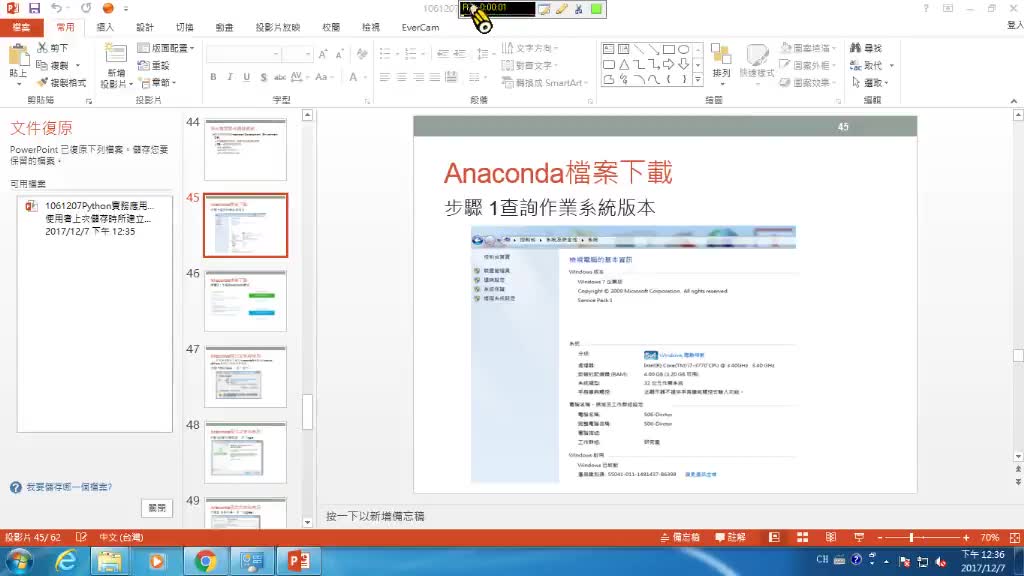Fit slide to current window icon
This screenshot has height=576, width=1024.
coord(1014,537)
